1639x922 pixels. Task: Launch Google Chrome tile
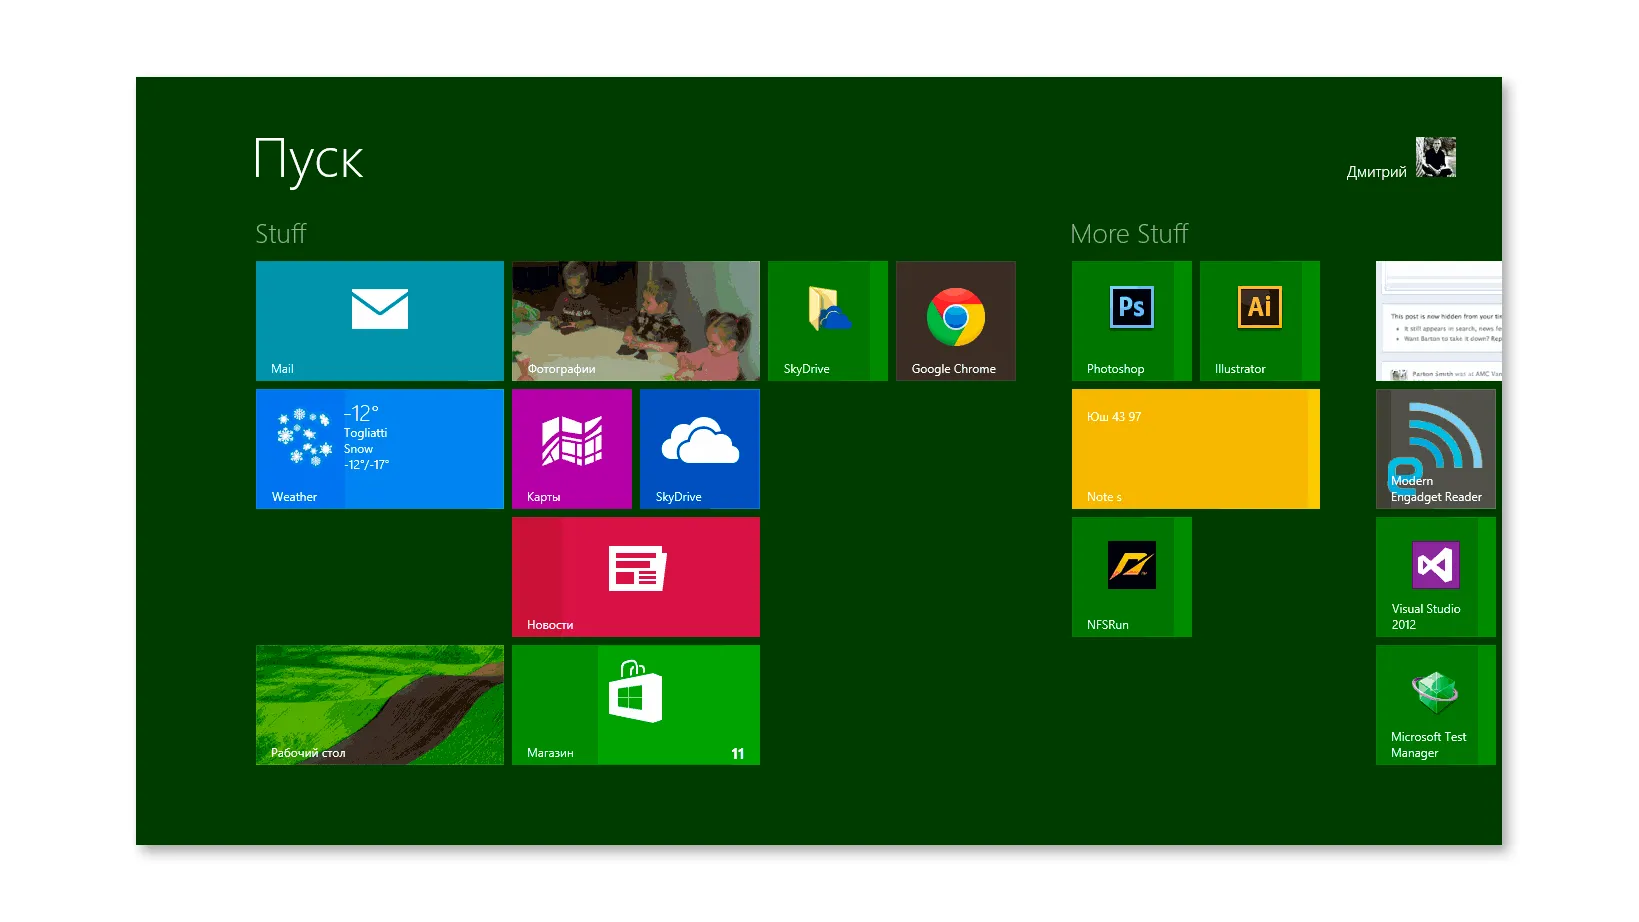pos(955,320)
